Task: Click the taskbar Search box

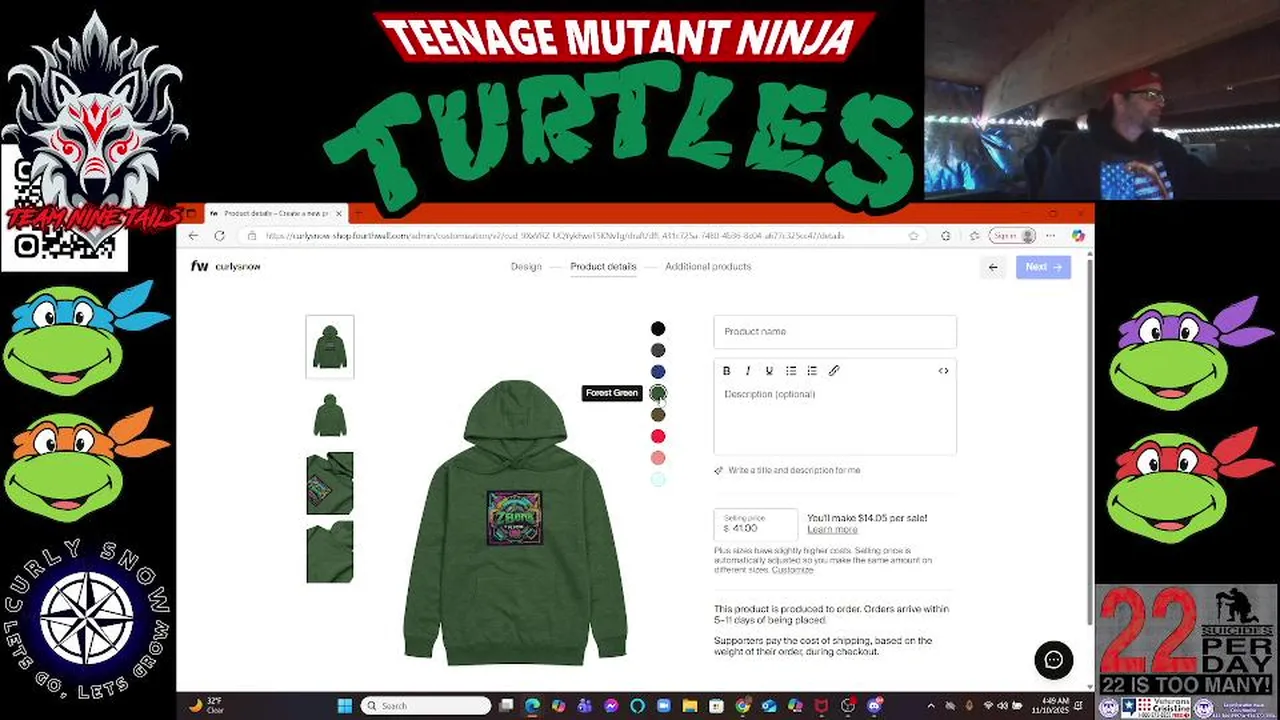Action: click(x=426, y=705)
